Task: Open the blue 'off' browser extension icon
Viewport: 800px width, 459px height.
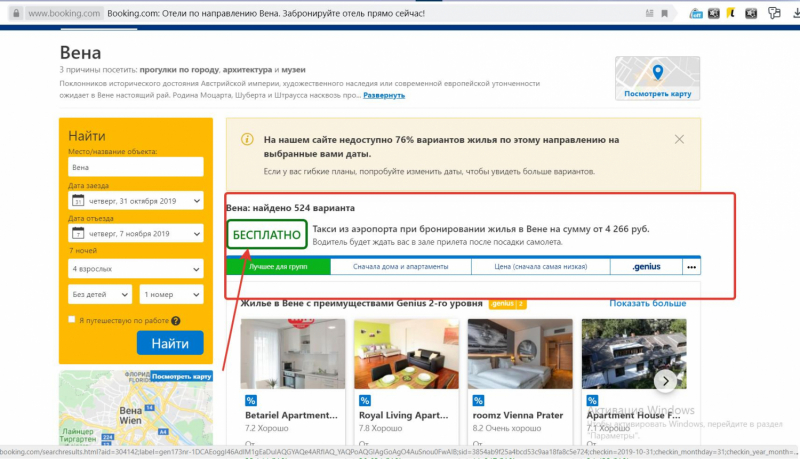Action: 696,13
